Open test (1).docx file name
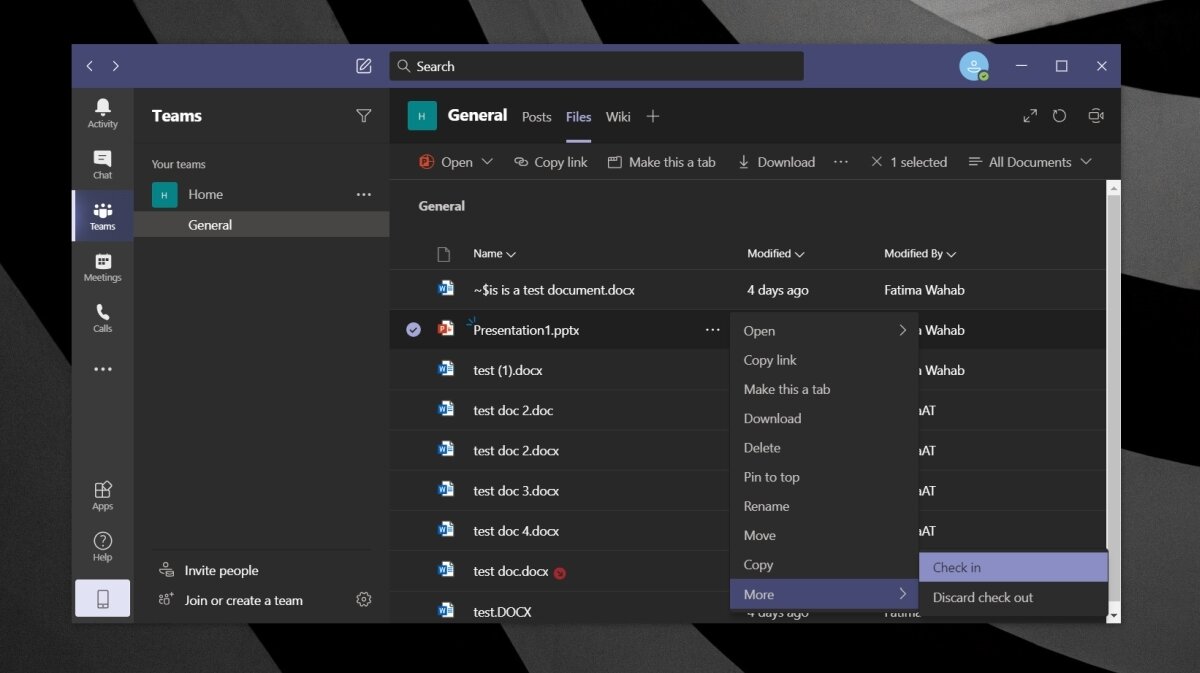Viewport: 1200px width, 673px height. click(508, 370)
